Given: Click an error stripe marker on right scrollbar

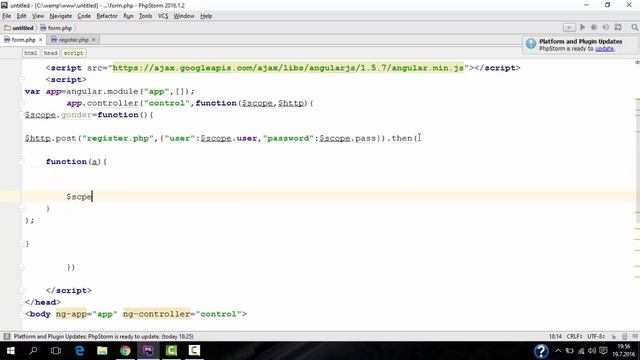Looking at the screenshot, I should coord(637,100).
